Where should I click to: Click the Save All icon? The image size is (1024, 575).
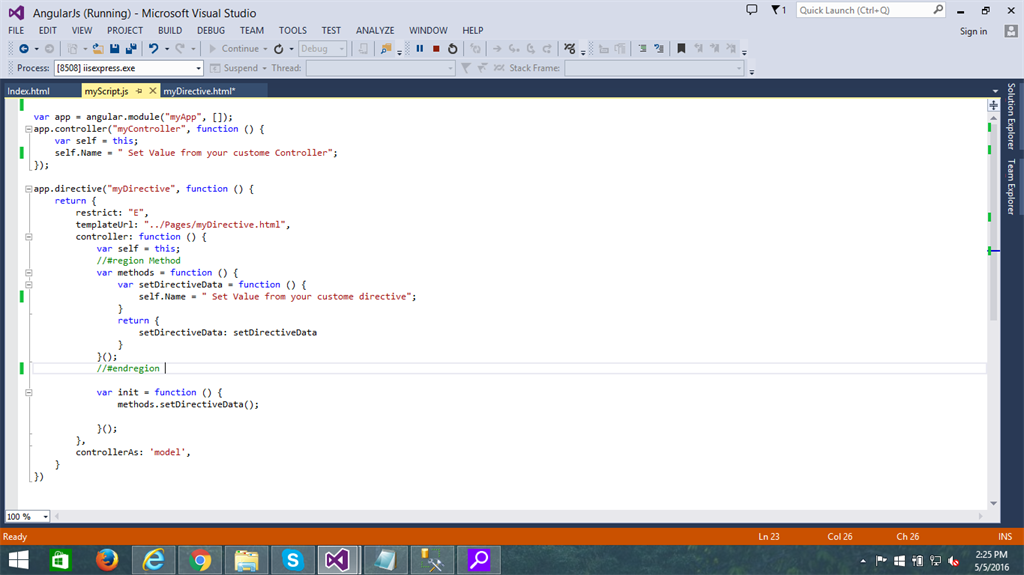131,49
